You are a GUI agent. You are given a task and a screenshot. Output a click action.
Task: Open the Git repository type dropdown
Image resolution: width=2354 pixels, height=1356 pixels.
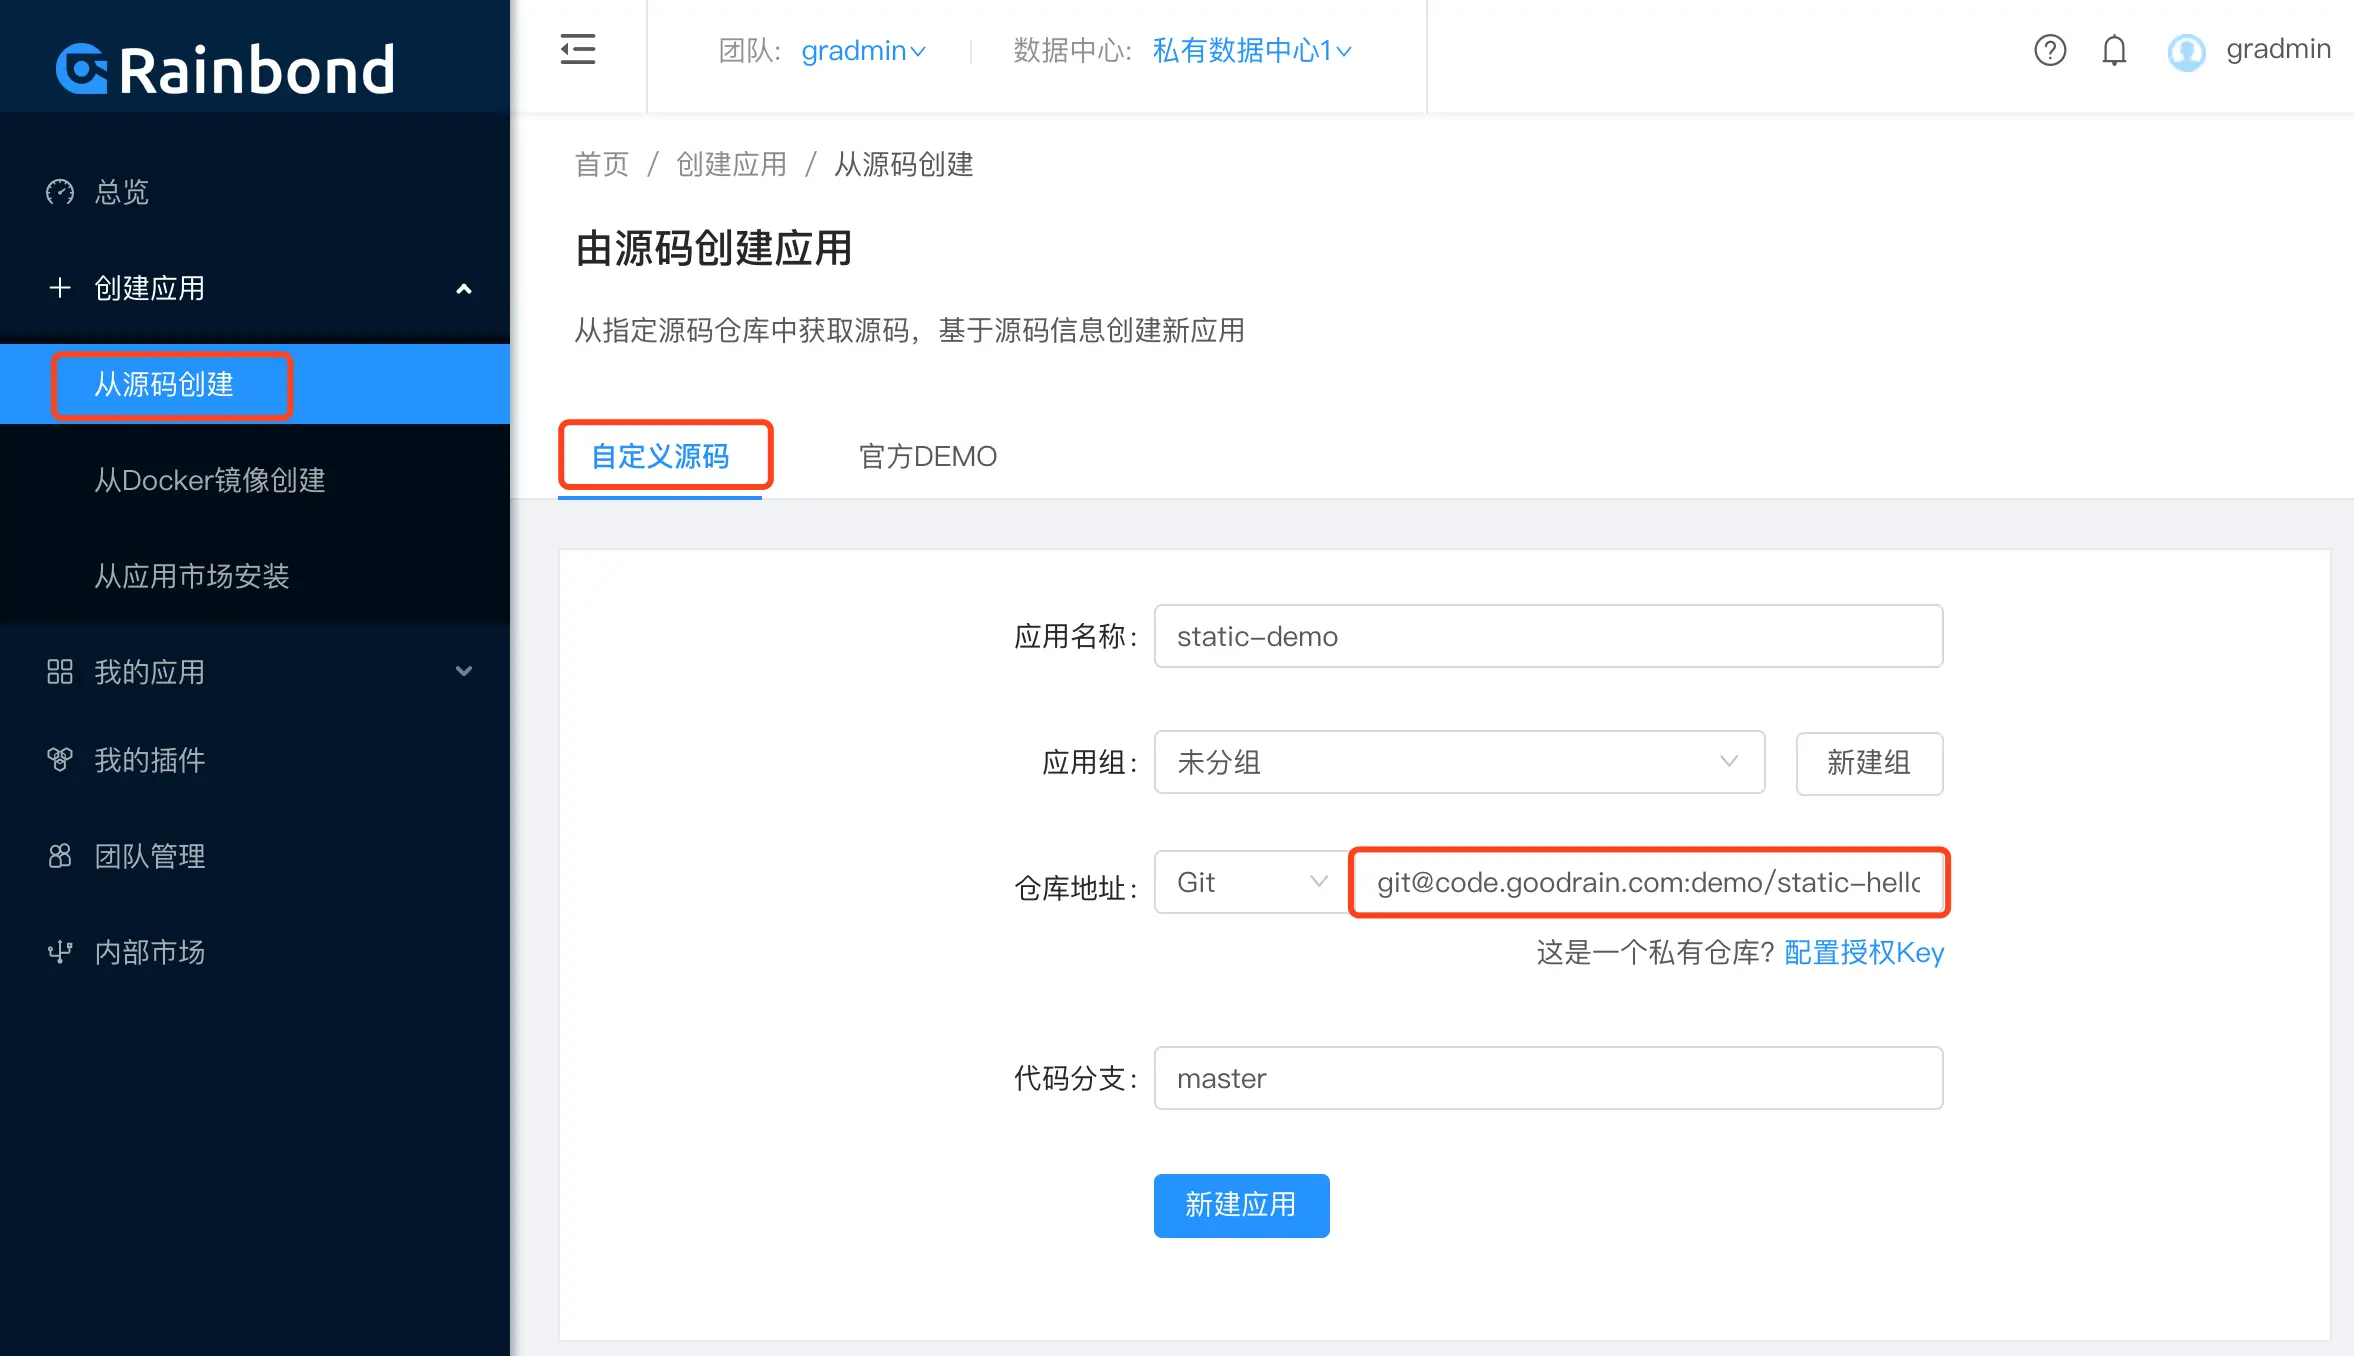1250,882
